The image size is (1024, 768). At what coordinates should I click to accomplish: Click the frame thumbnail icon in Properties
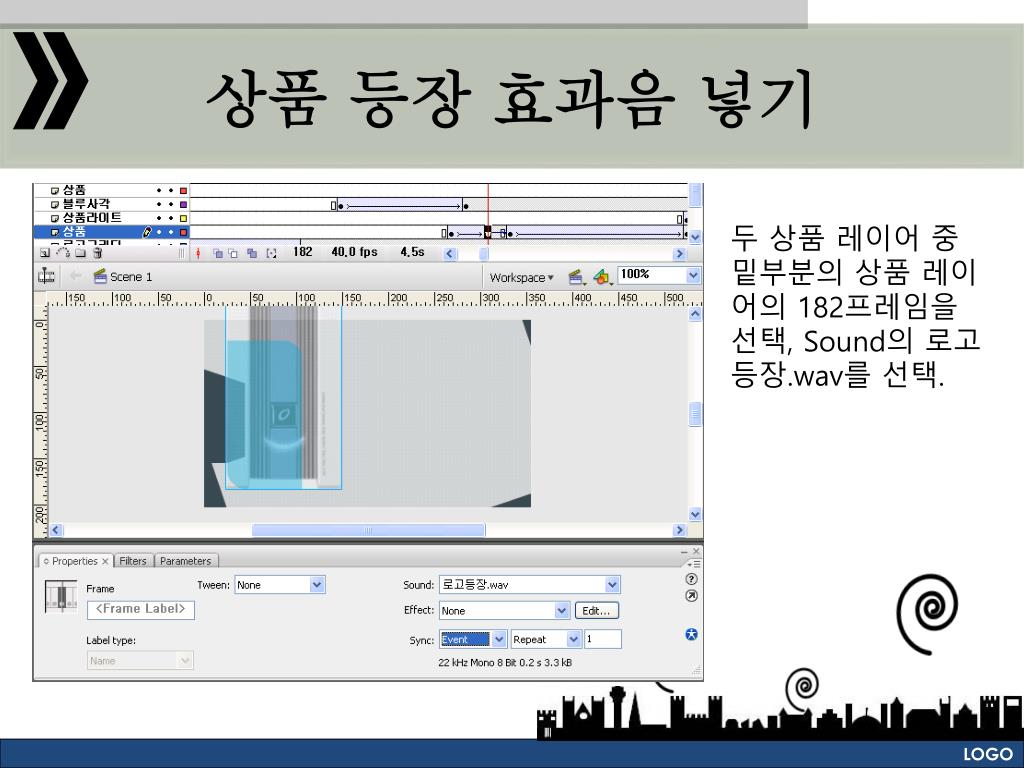click(61, 596)
